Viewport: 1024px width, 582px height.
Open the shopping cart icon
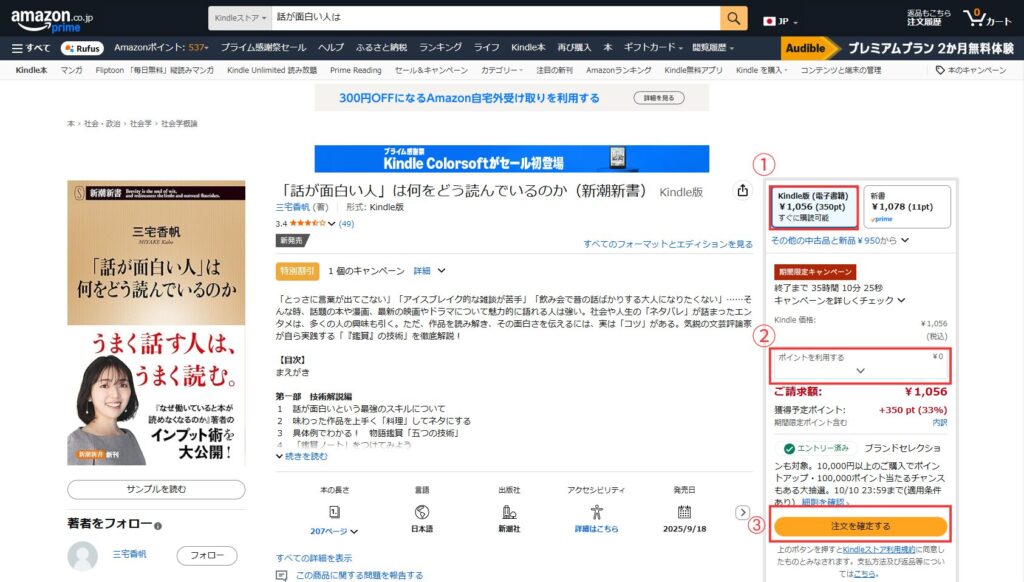pos(986,18)
